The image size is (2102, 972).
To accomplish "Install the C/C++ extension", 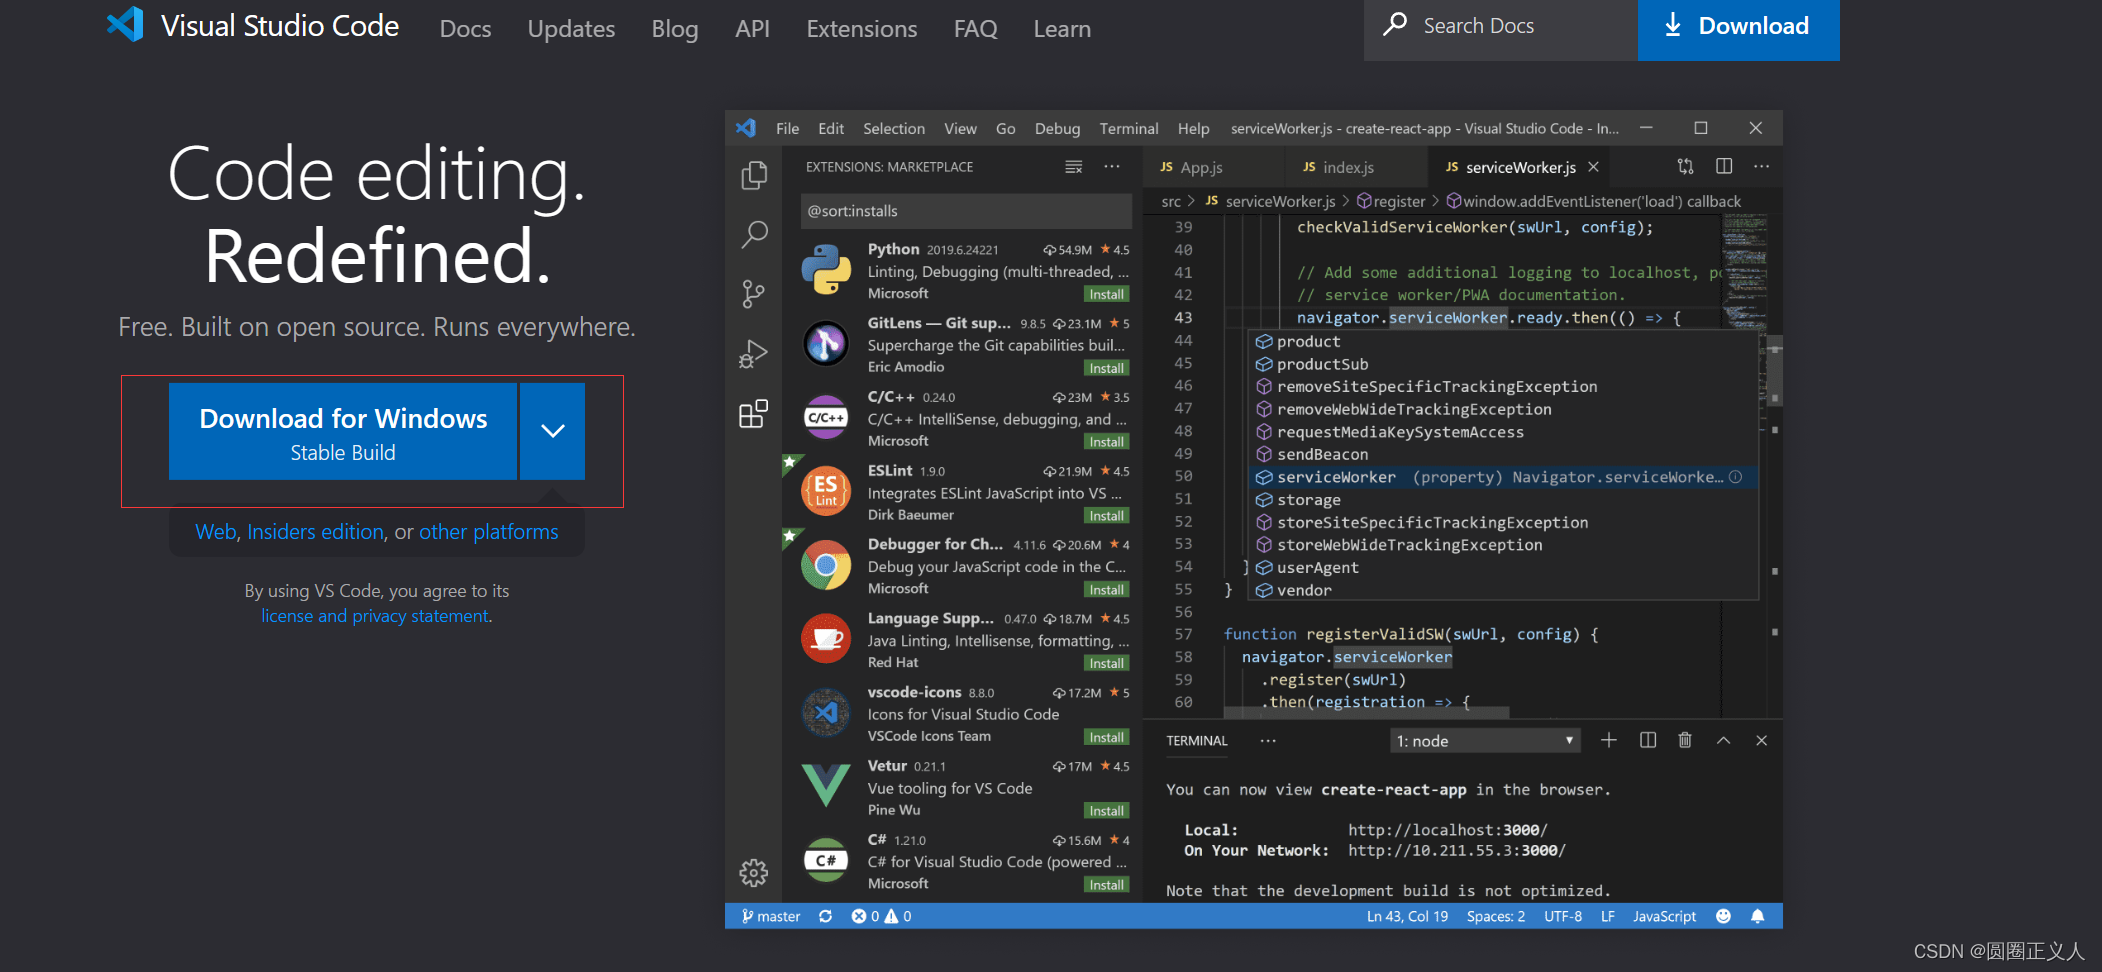I will tap(1106, 442).
